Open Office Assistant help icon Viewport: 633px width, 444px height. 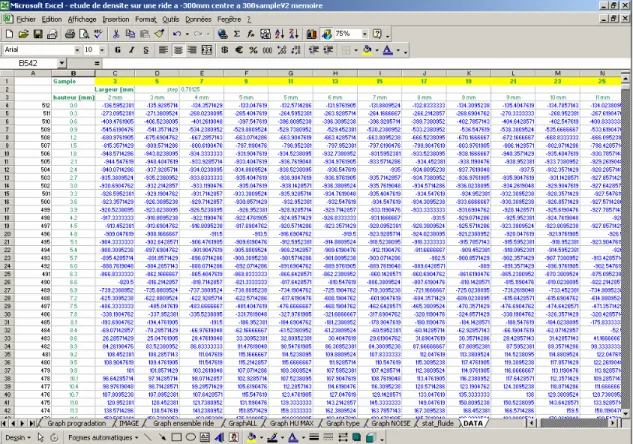tap(377, 34)
